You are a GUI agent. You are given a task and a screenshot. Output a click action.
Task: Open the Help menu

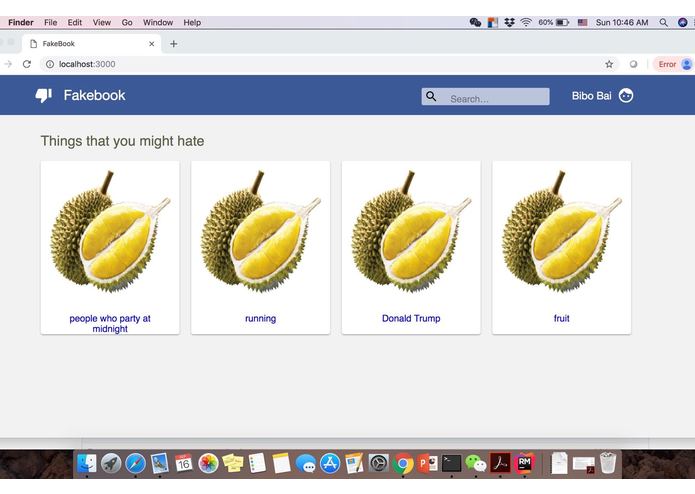[192, 23]
